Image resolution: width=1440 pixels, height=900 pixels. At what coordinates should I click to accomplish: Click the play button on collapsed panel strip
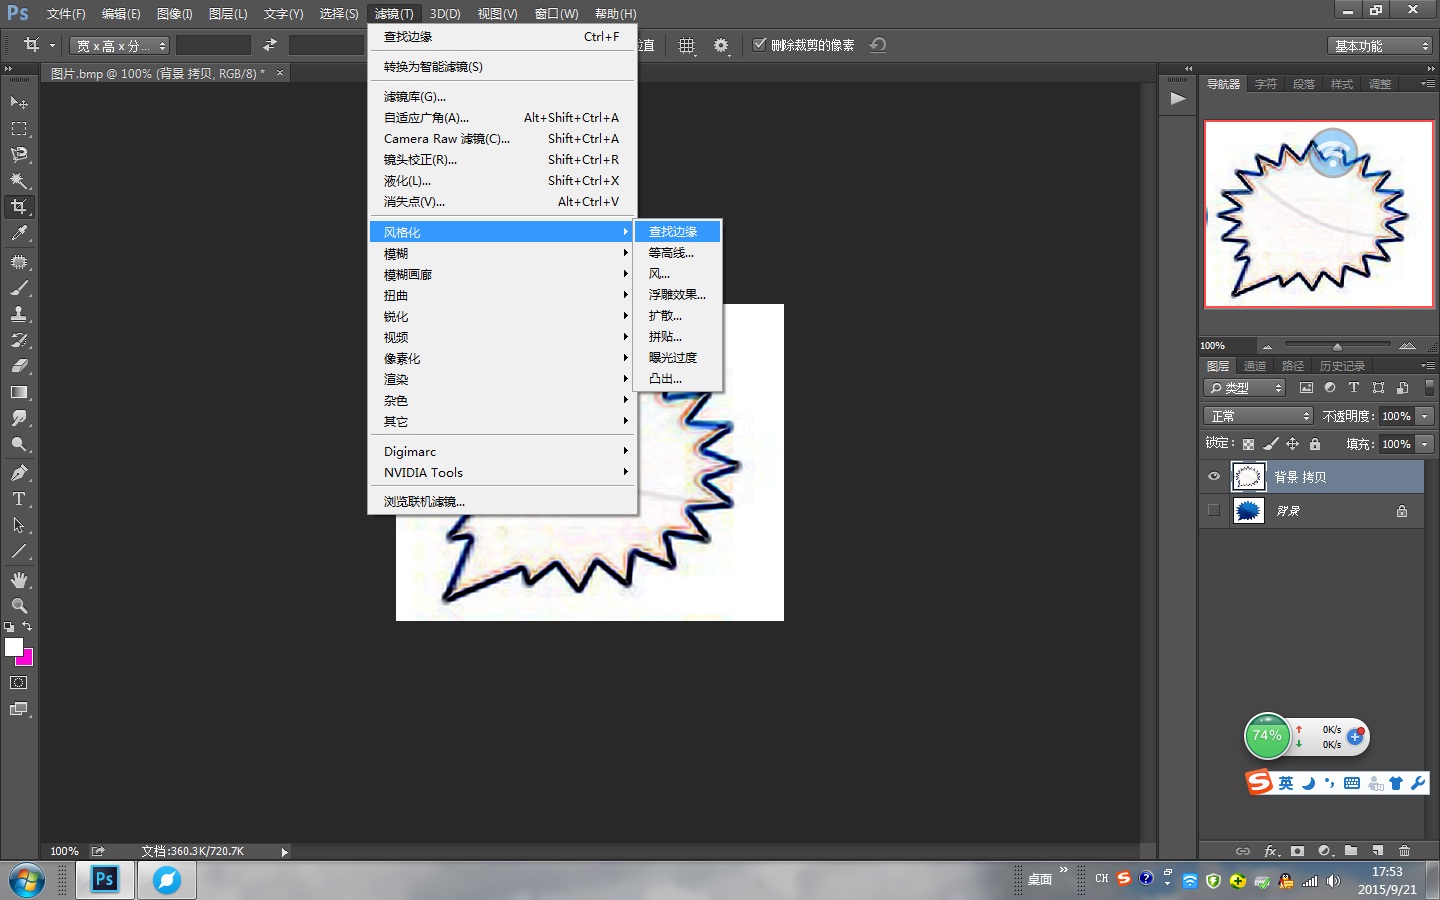point(1178,98)
